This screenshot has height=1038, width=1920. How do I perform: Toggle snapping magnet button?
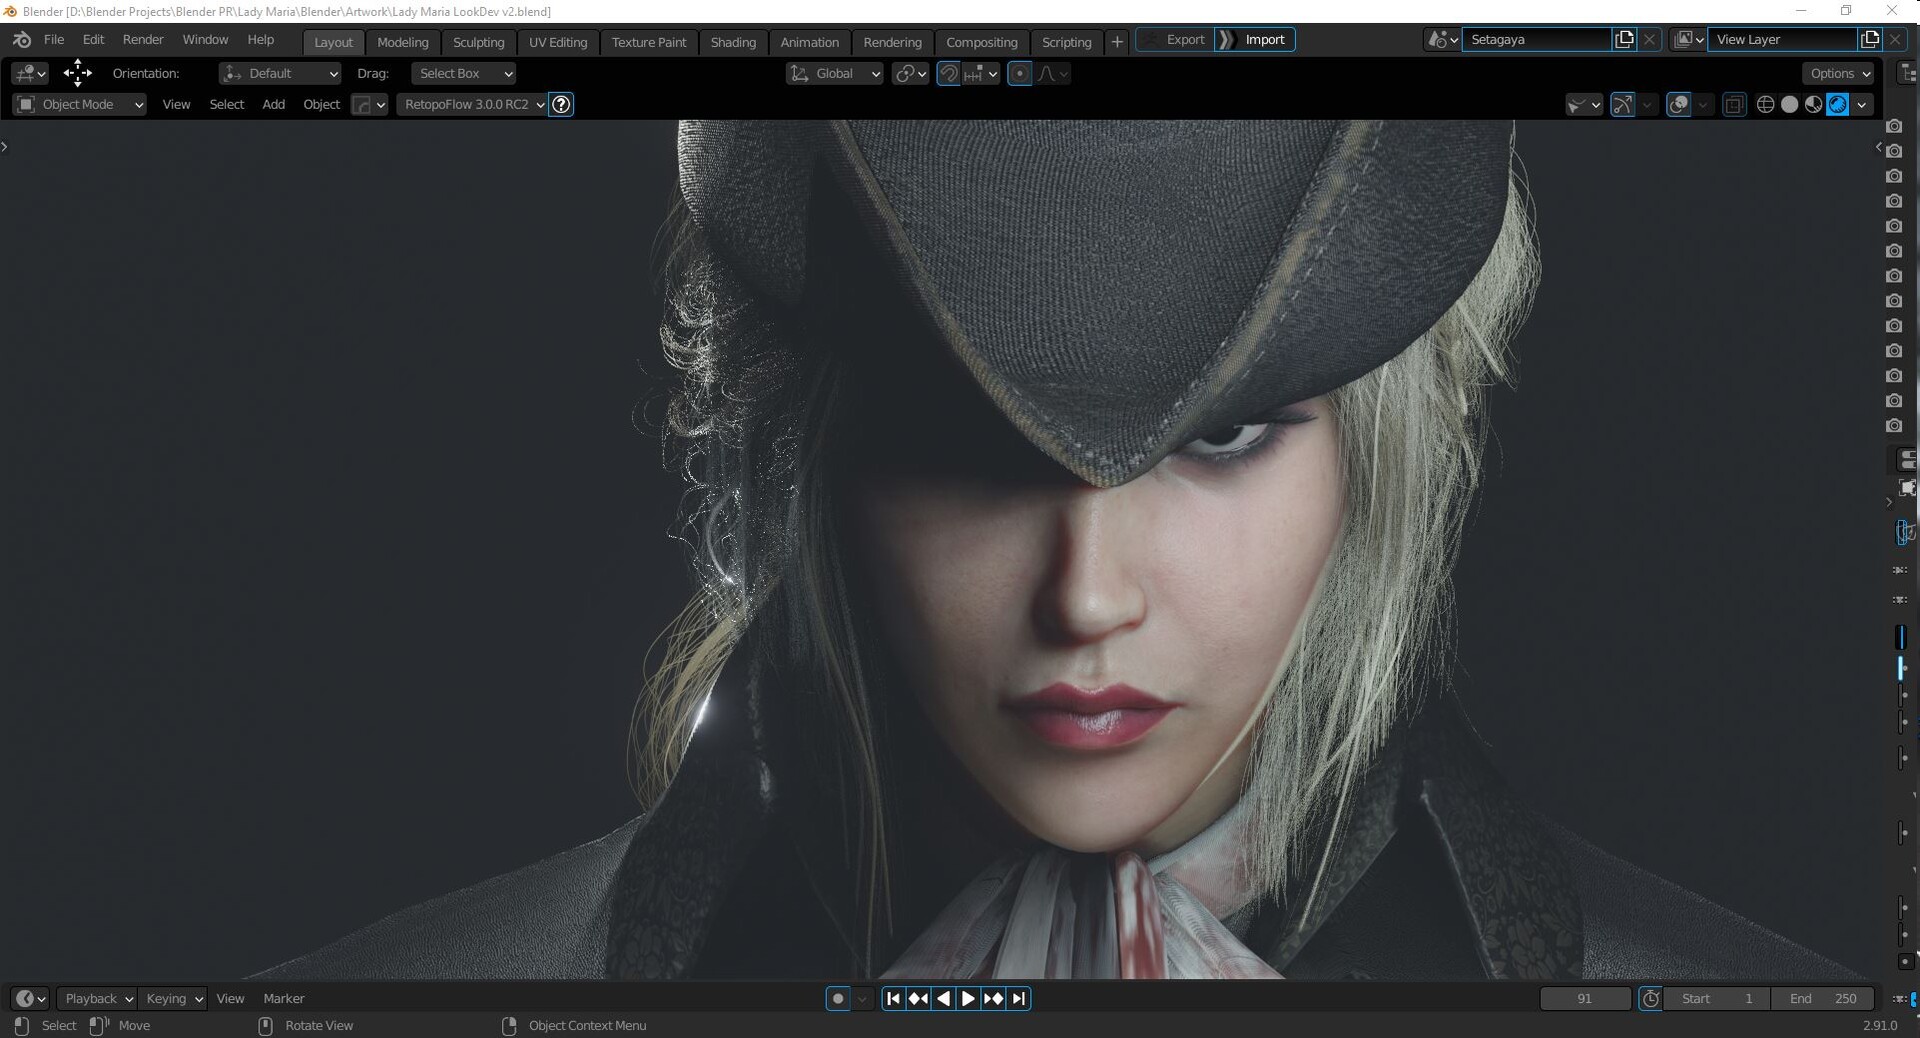pos(949,73)
